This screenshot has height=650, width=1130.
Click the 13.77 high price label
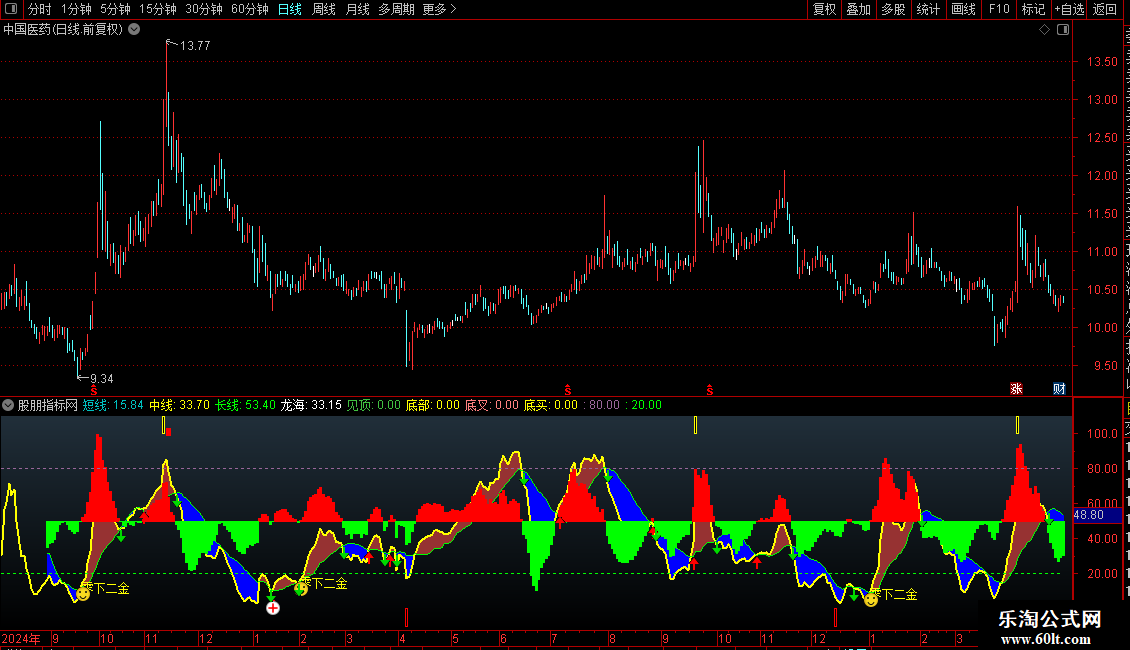pyautogui.click(x=195, y=45)
